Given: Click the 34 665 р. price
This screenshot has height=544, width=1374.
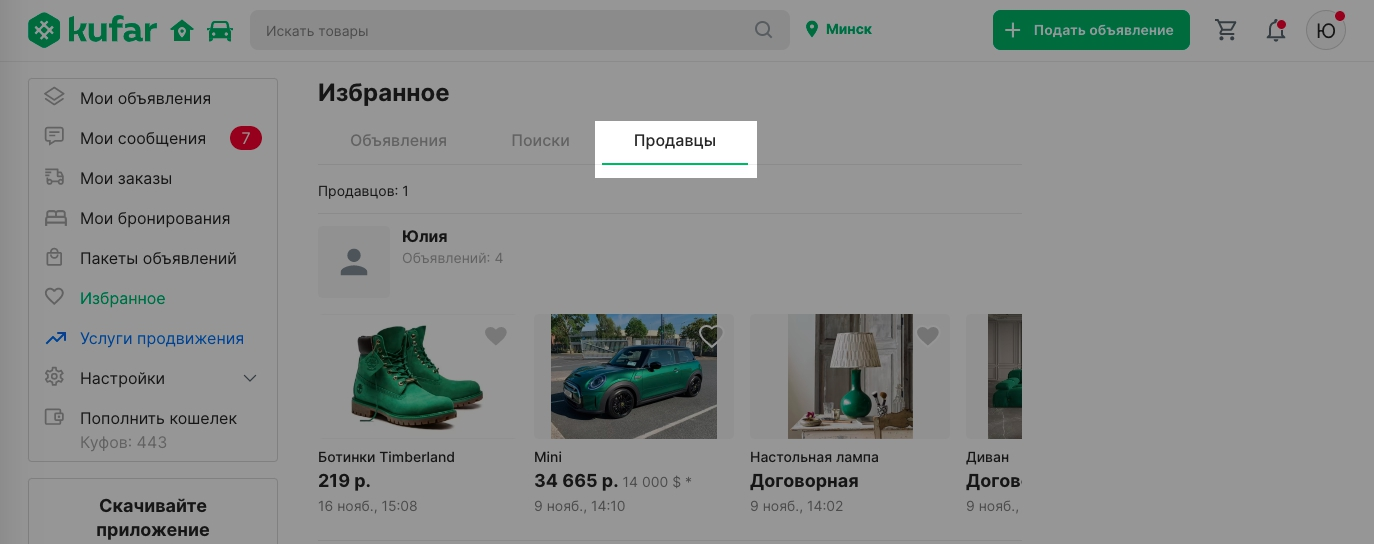Looking at the screenshot, I should point(576,481).
